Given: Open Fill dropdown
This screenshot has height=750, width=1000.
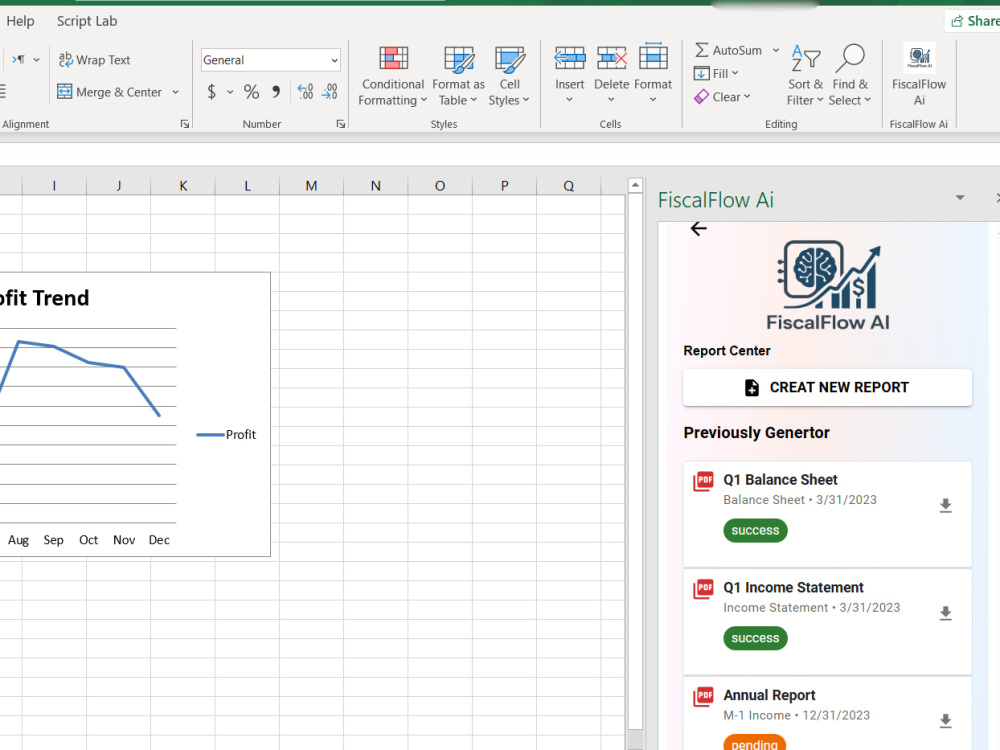Looking at the screenshot, I should pos(716,73).
